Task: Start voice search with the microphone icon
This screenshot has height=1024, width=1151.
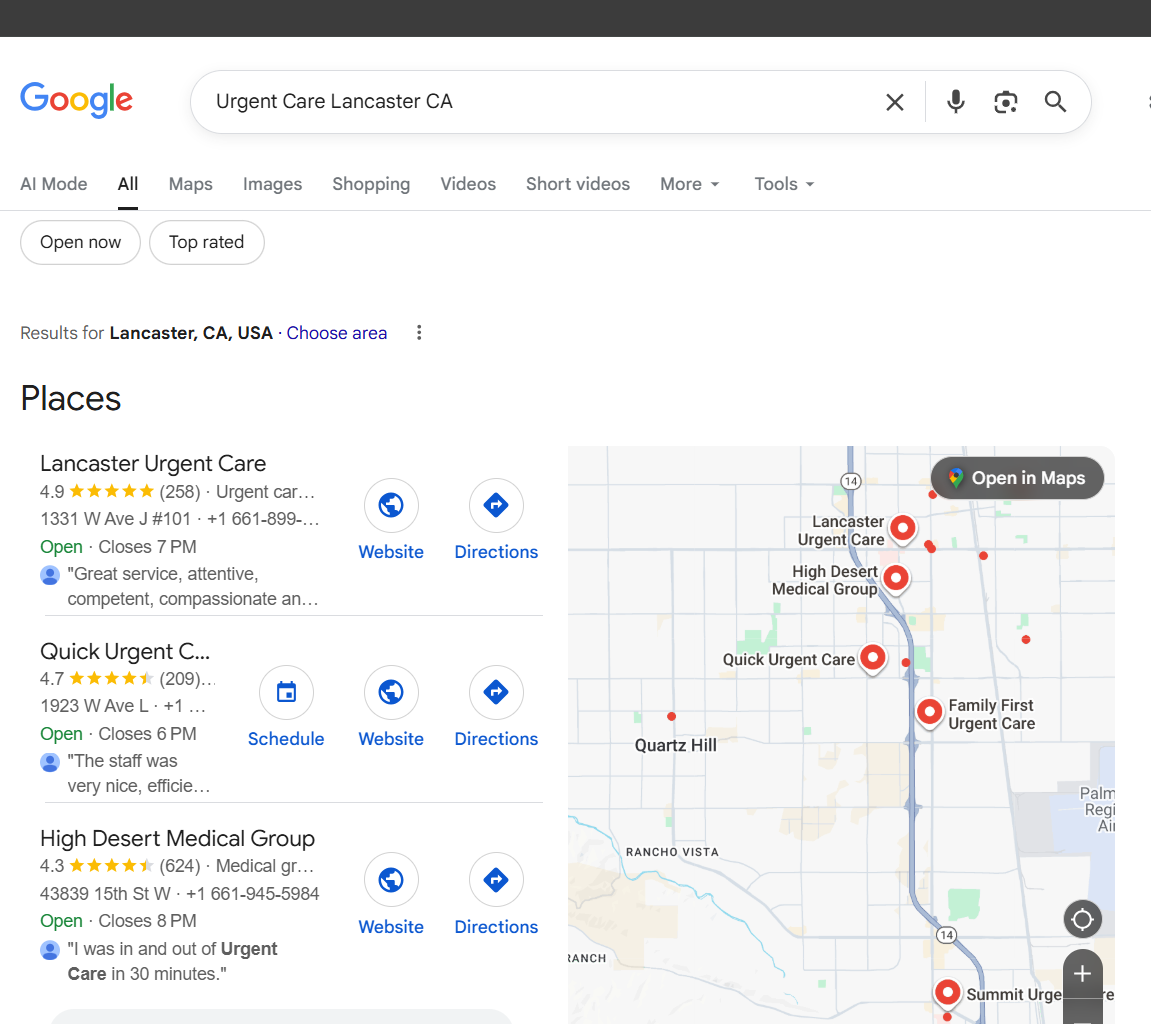Action: point(955,102)
